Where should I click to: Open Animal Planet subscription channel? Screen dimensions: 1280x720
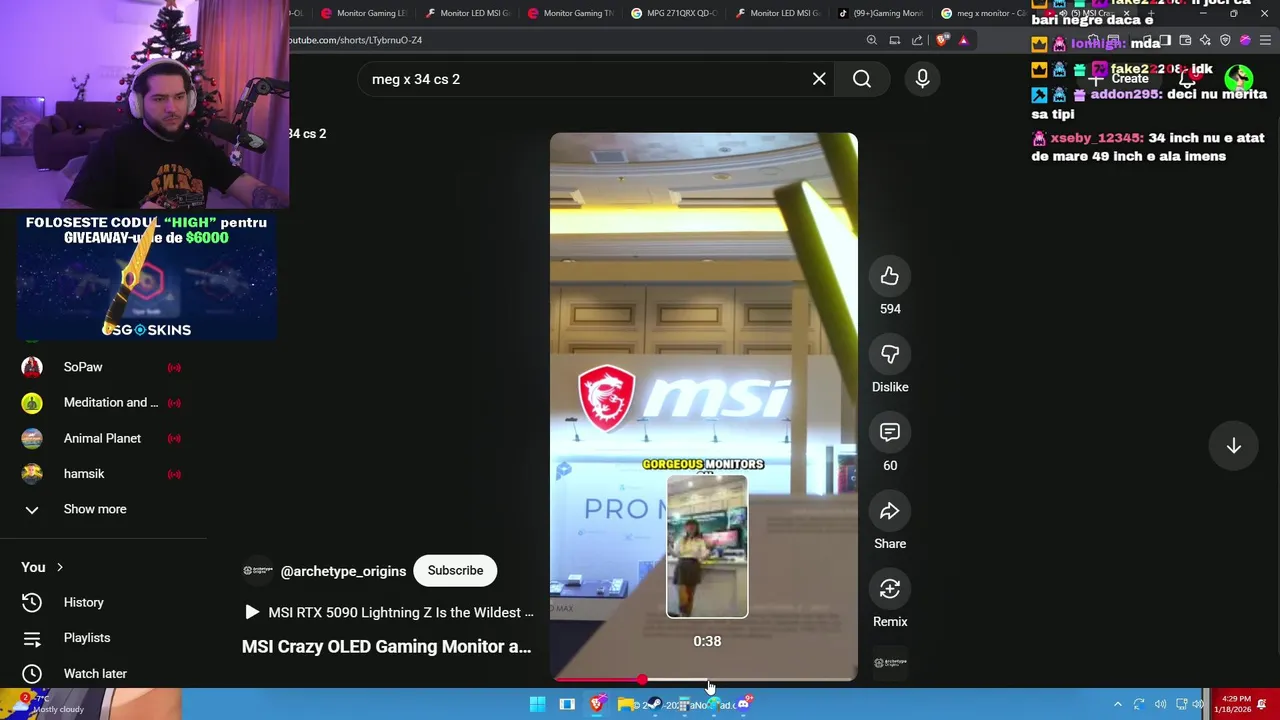[102, 438]
